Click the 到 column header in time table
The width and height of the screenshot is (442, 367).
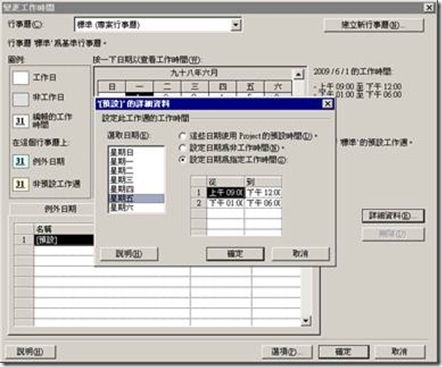(263, 182)
